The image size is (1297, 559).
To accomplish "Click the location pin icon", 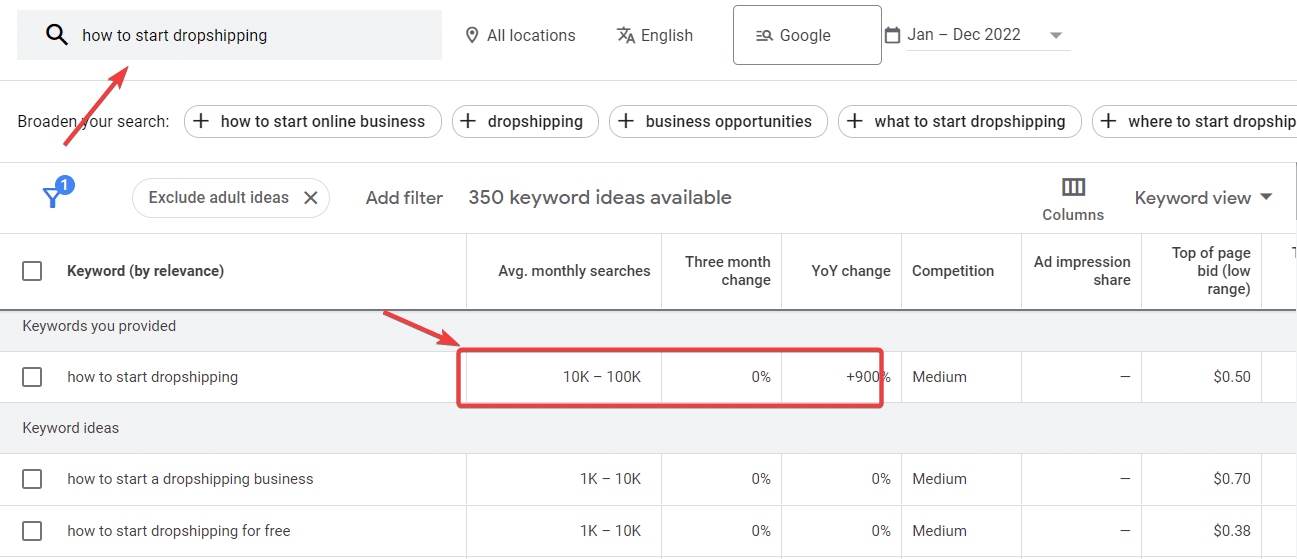I will click(x=472, y=36).
